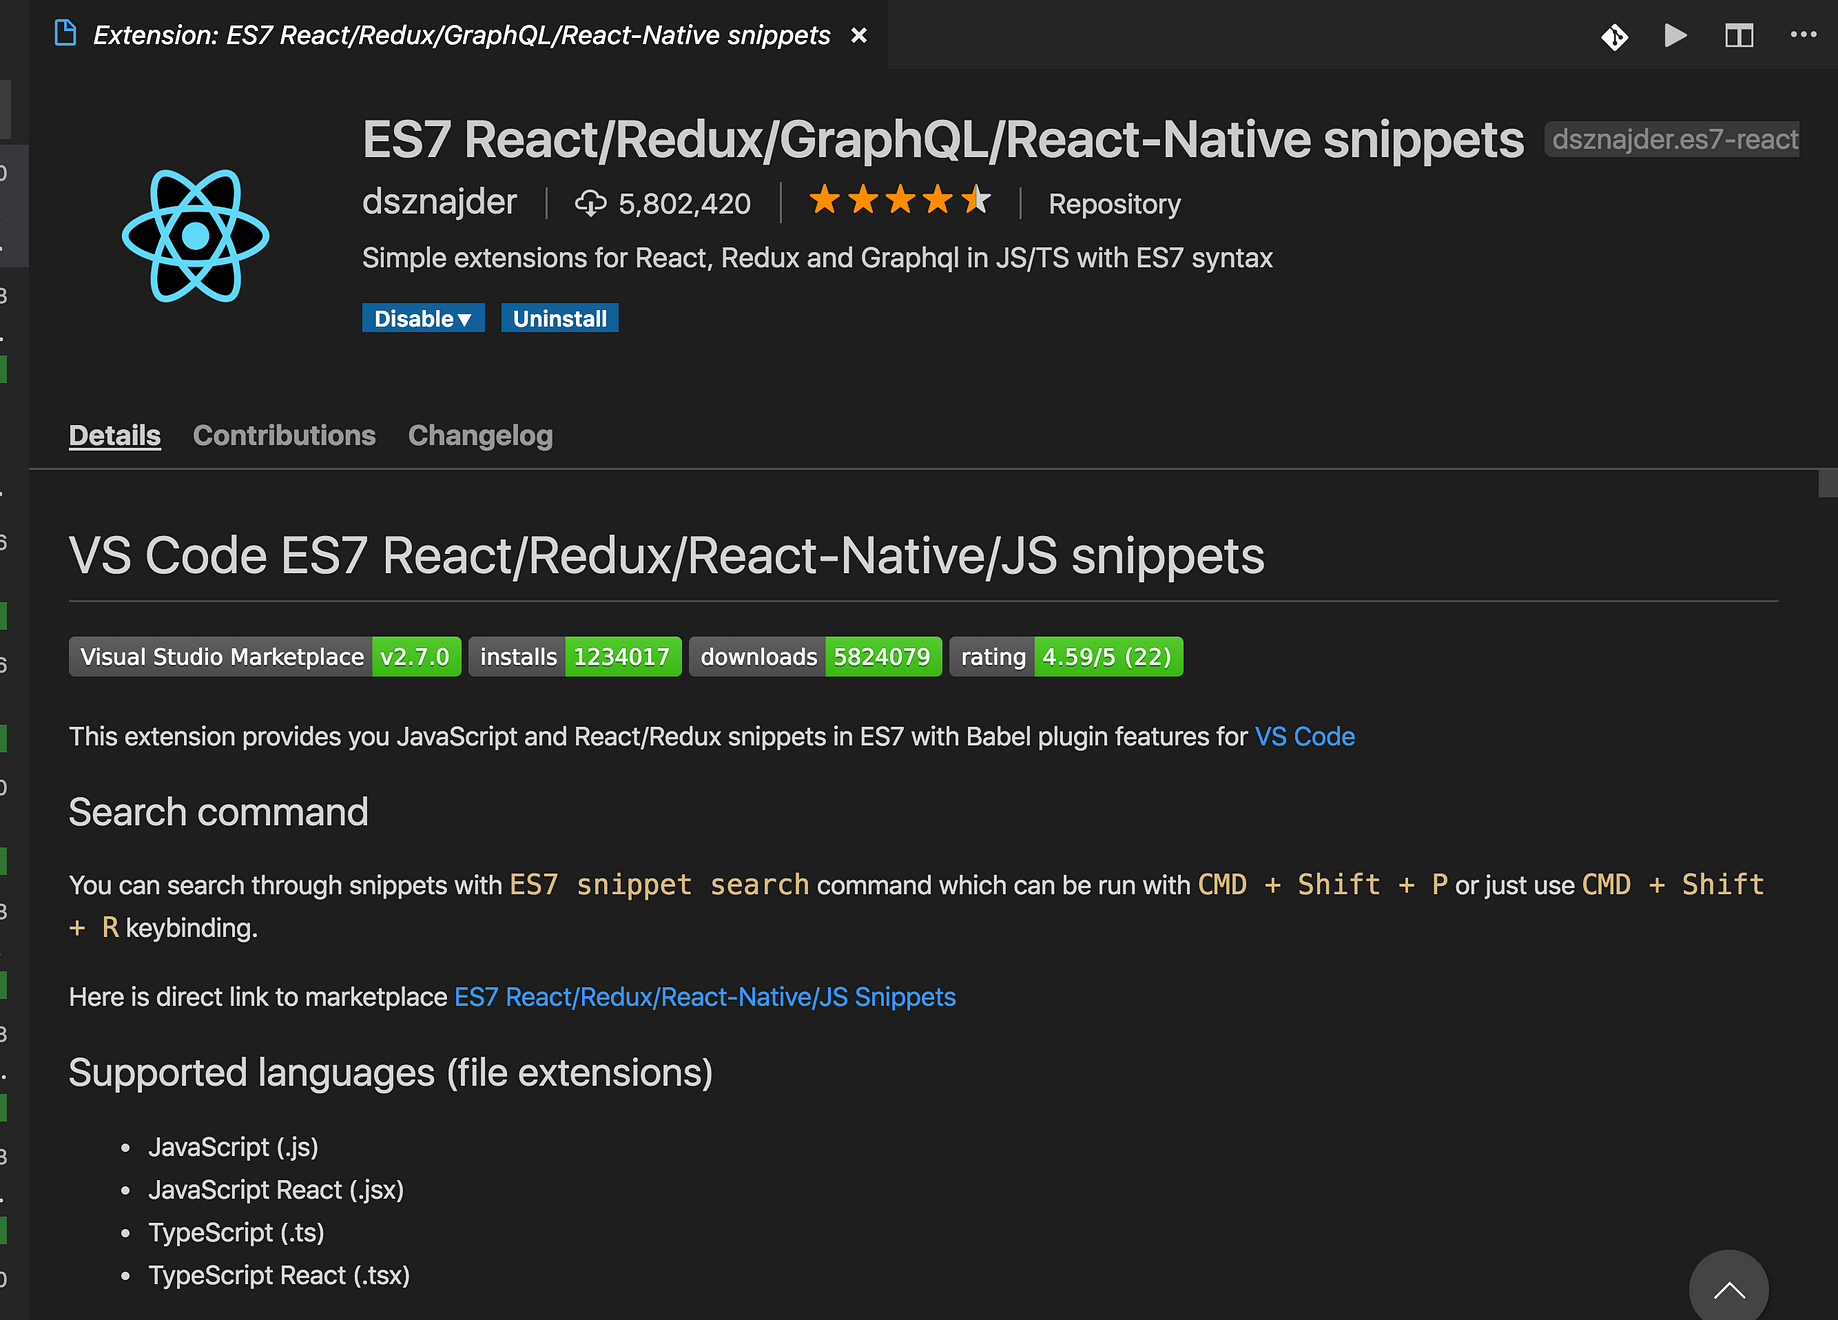This screenshot has height=1320, width=1838.
Task: Open the More Actions ellipsis menu
Action: click(x=1803, y=35)
